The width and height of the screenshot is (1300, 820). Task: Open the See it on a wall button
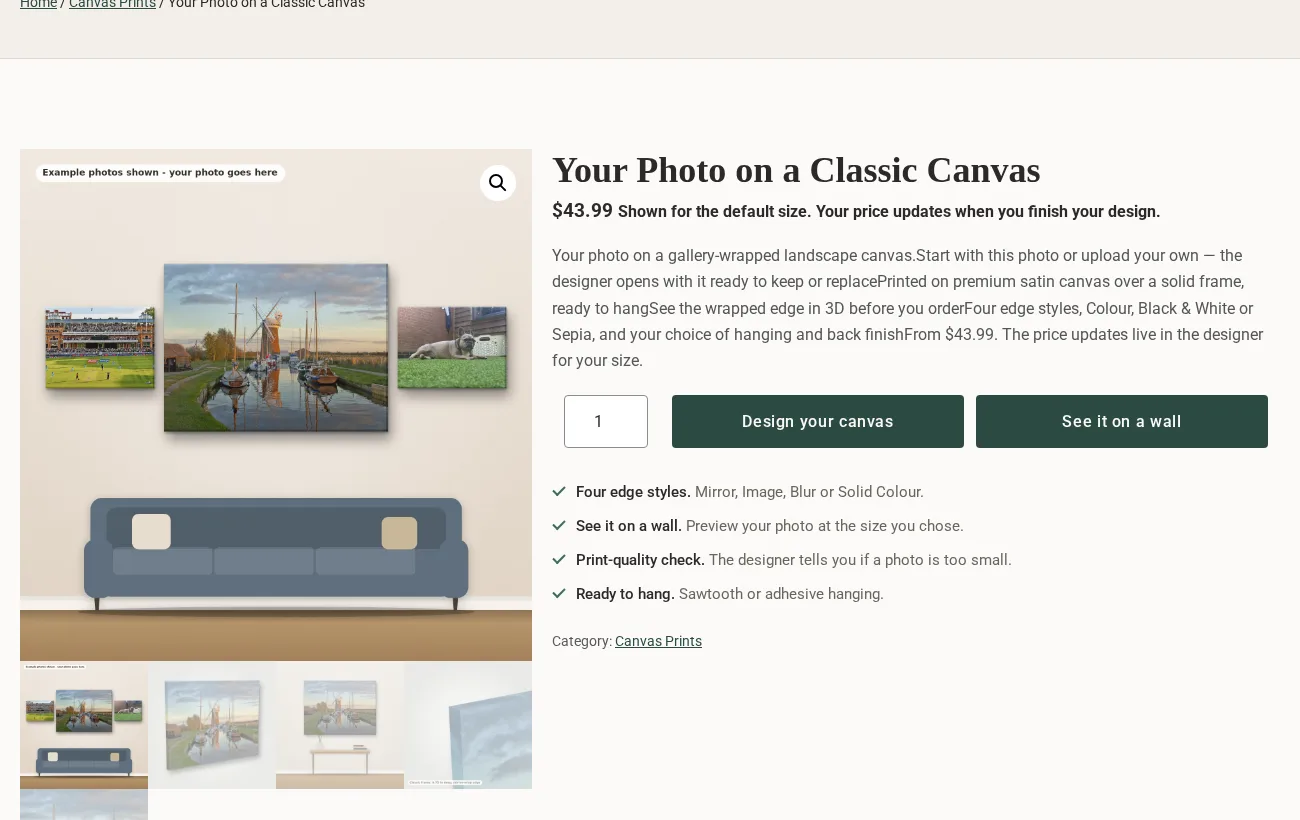pyautogui.click(x=1122, y=421)
